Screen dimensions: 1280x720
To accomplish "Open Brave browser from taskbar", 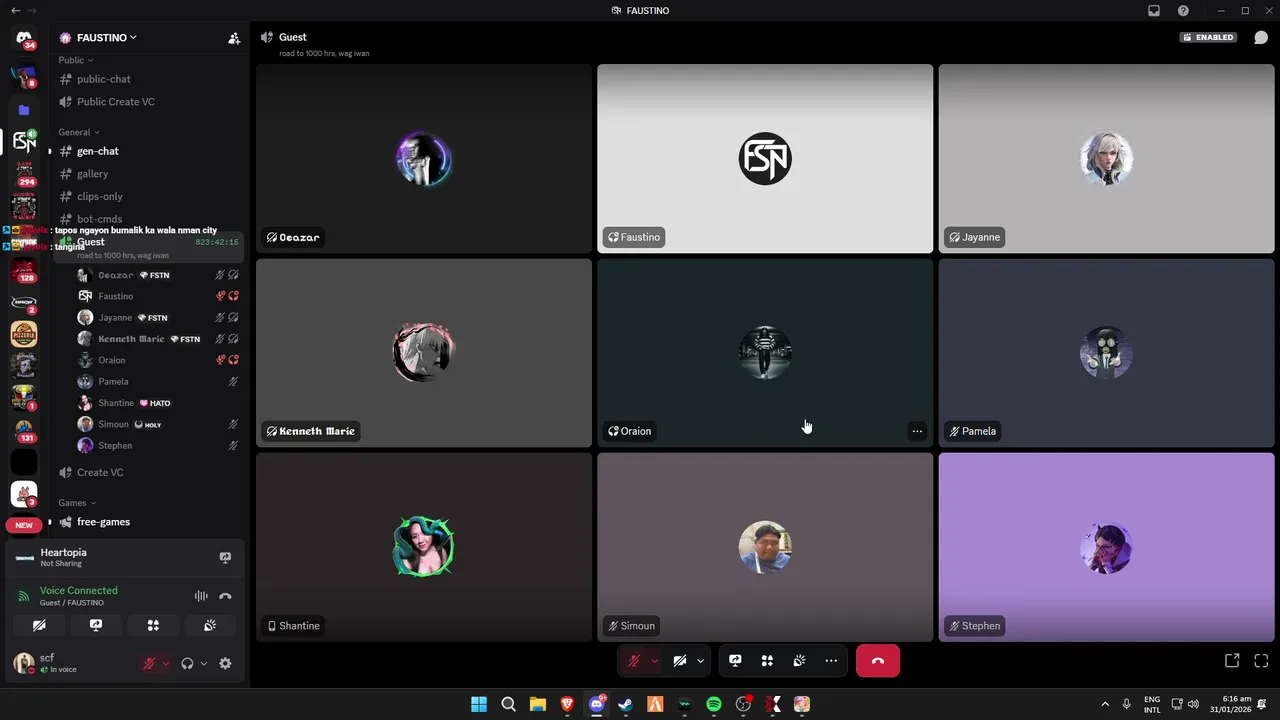I will [567, 704].
